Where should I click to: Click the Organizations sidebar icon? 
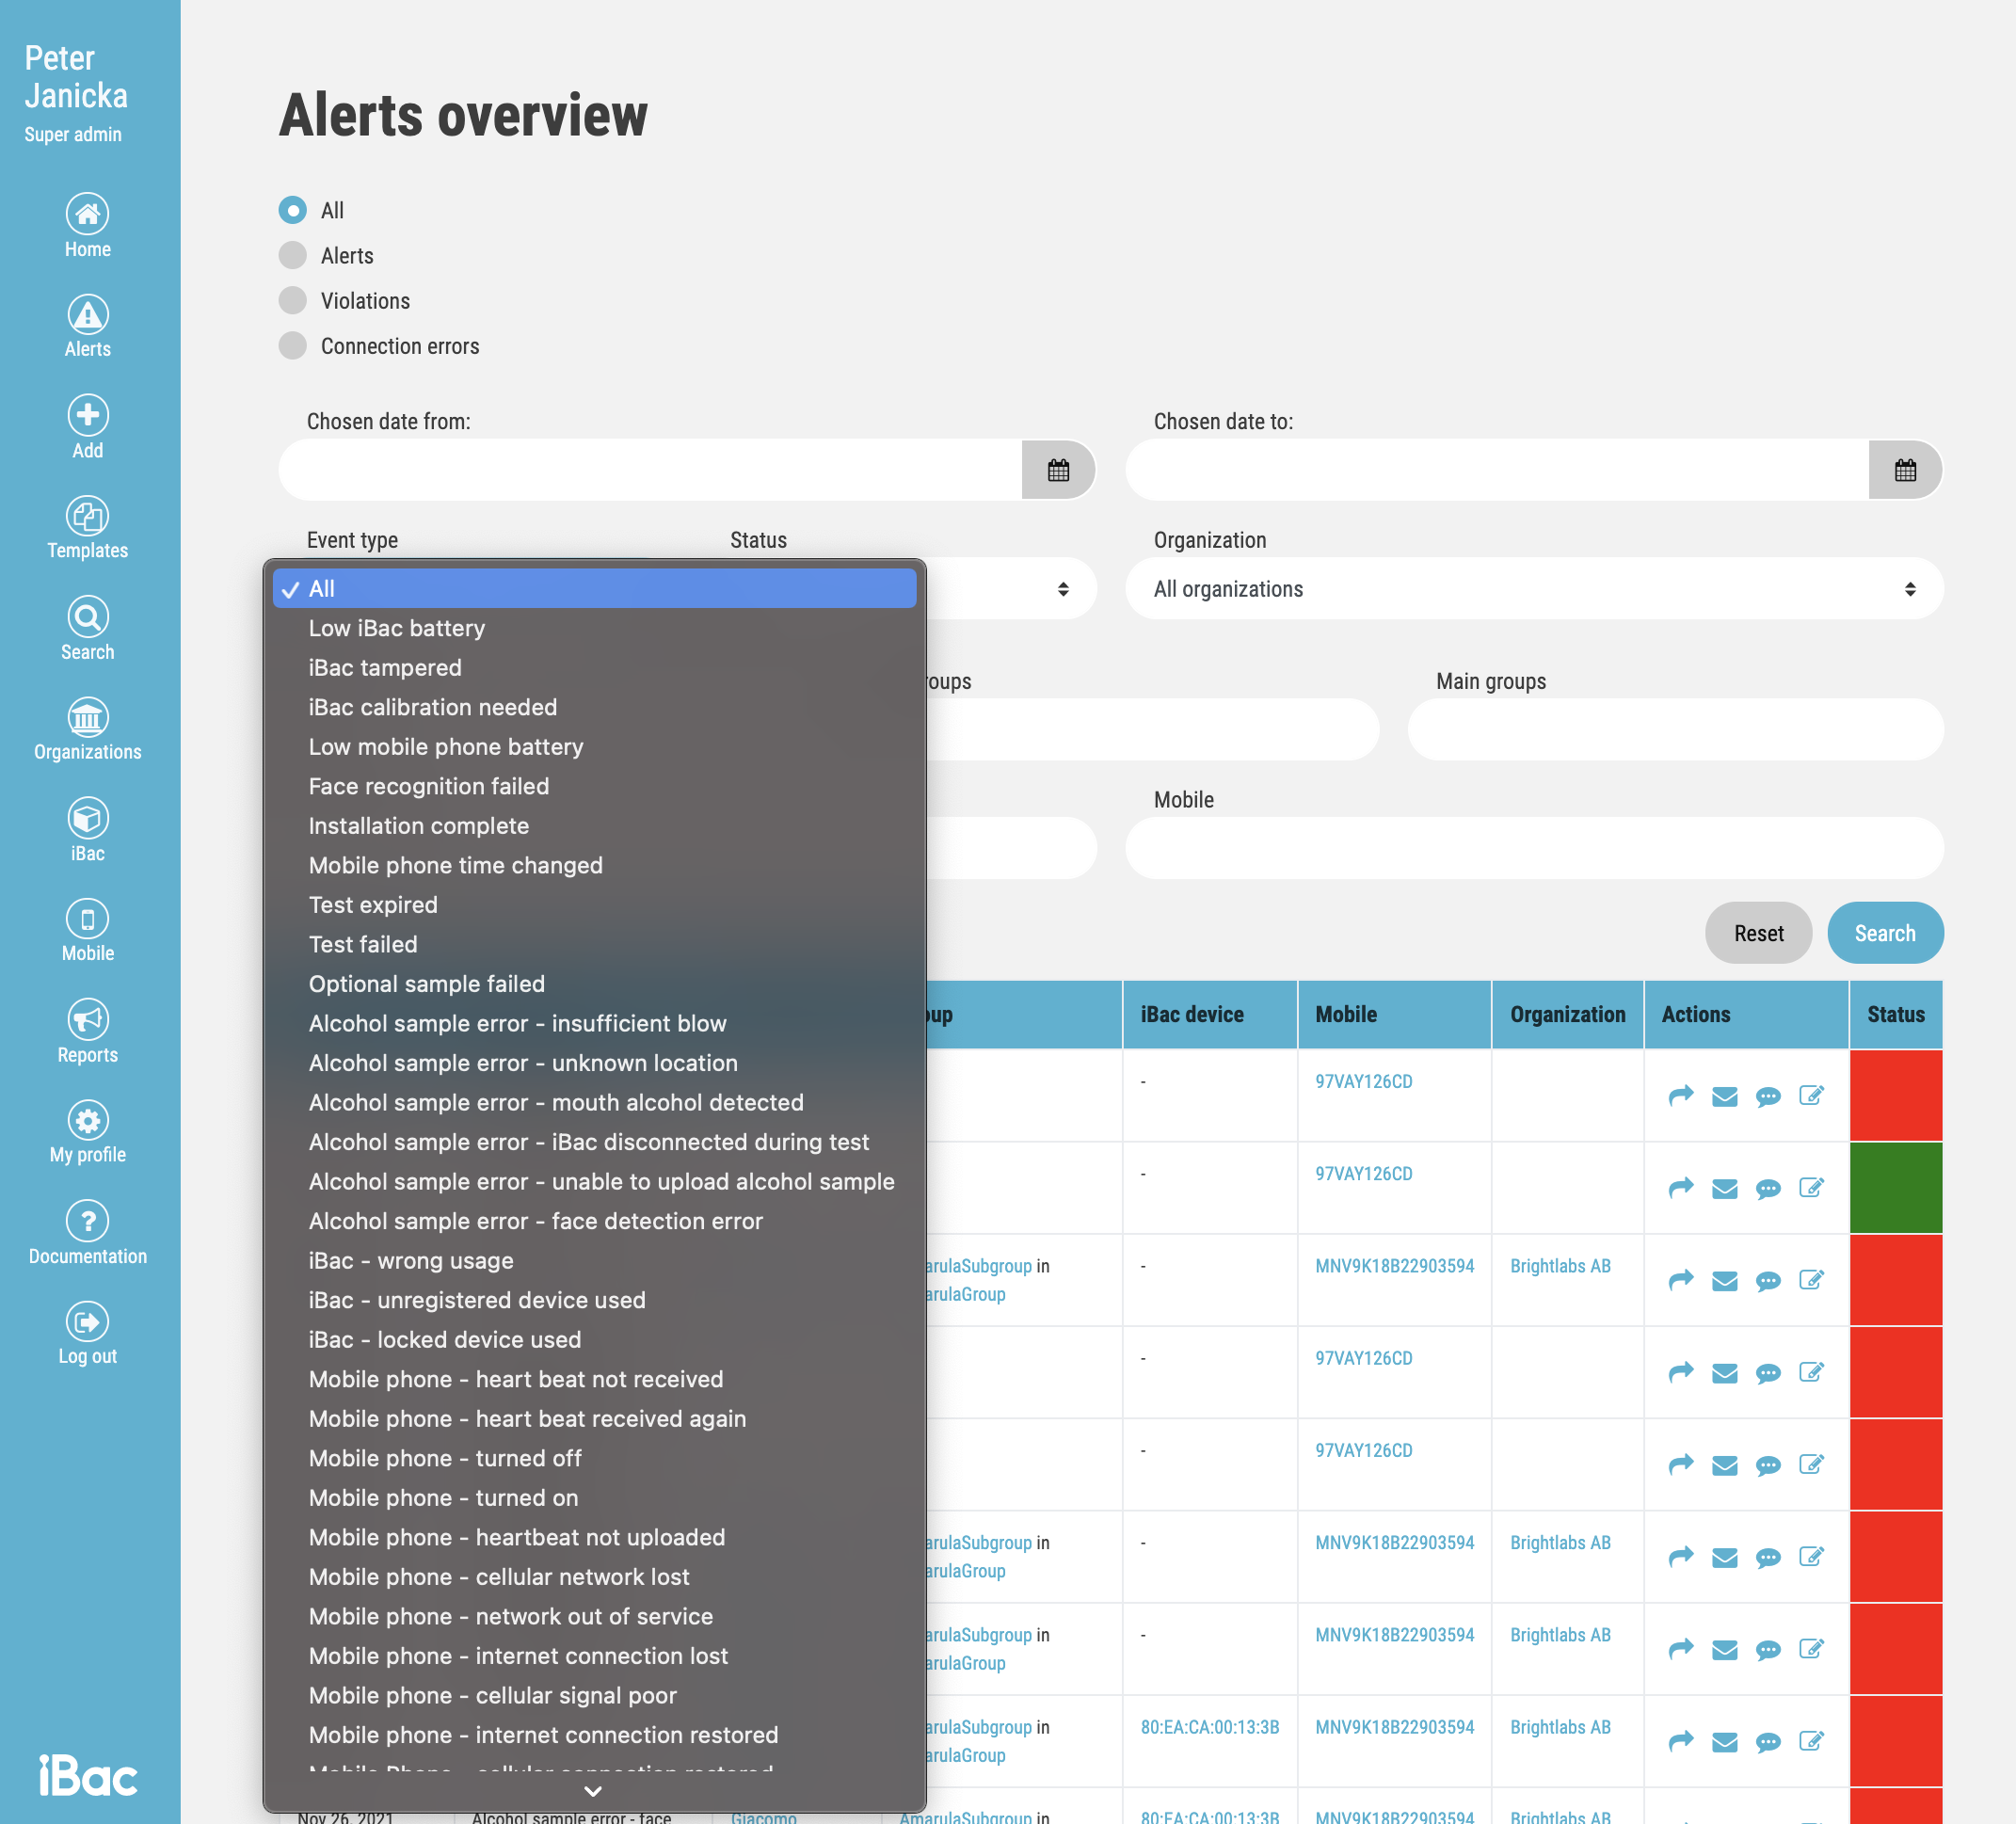coord(87,717)
